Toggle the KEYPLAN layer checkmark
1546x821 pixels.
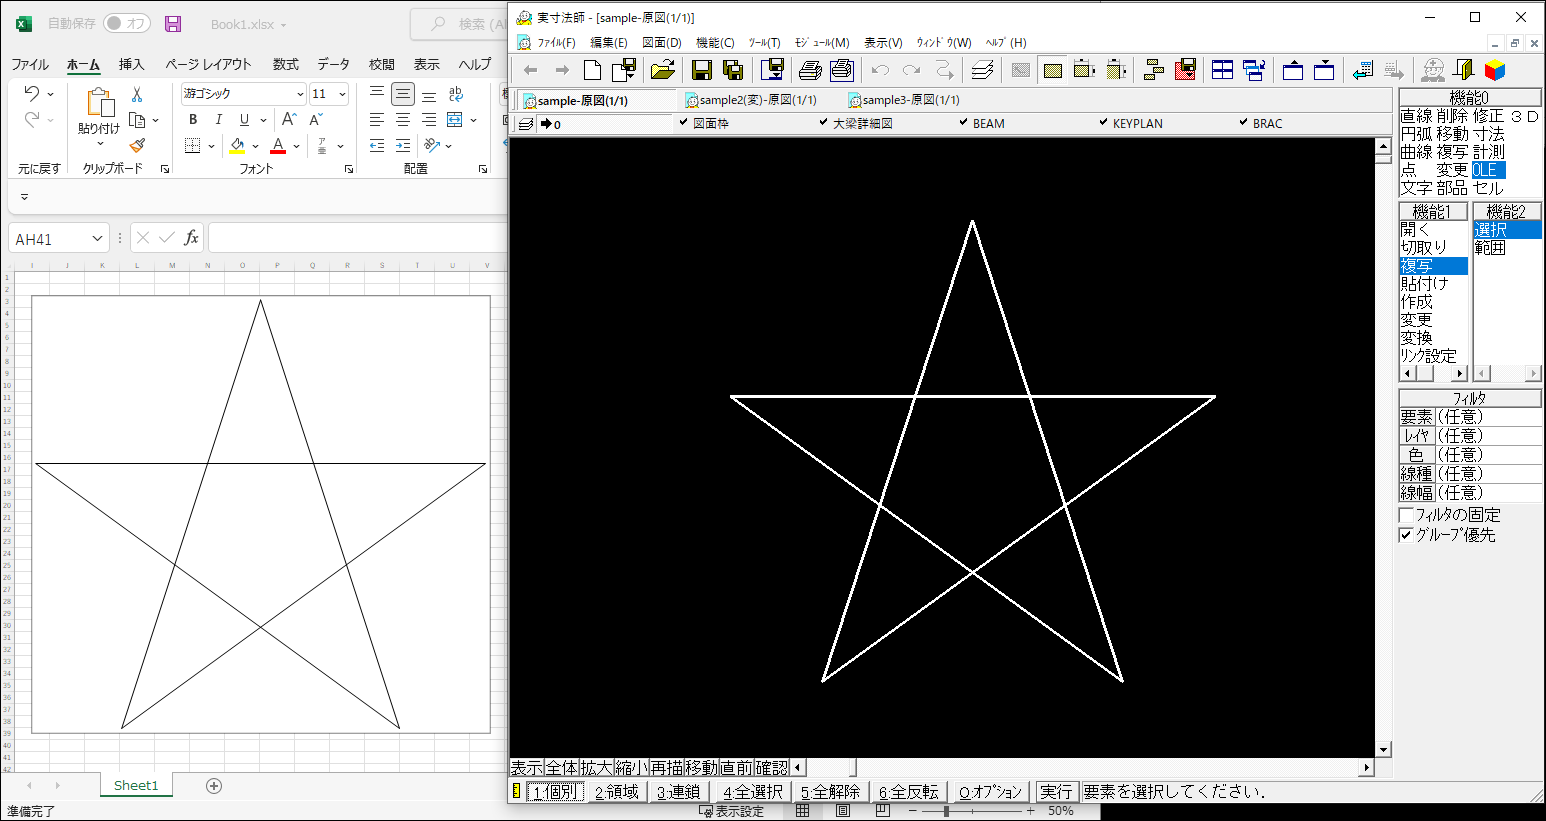[x=1103, y=123]
